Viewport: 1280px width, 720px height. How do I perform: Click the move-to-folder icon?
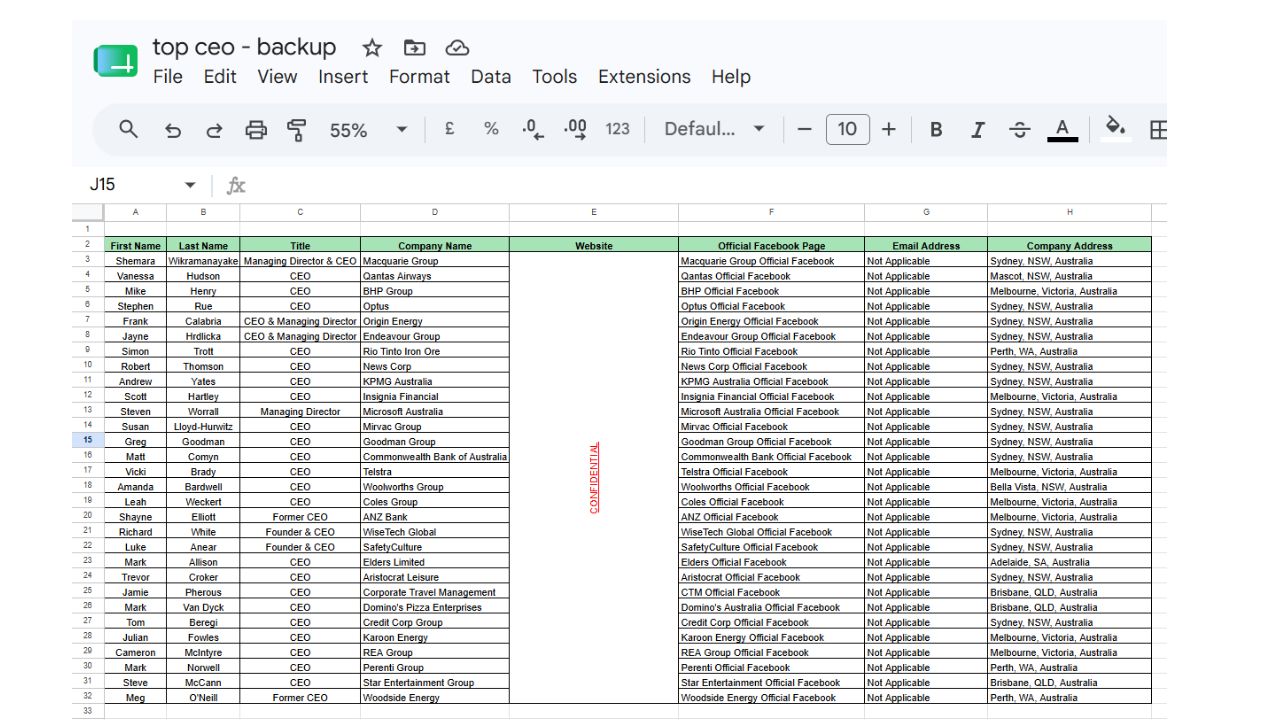tap(414, 48)
